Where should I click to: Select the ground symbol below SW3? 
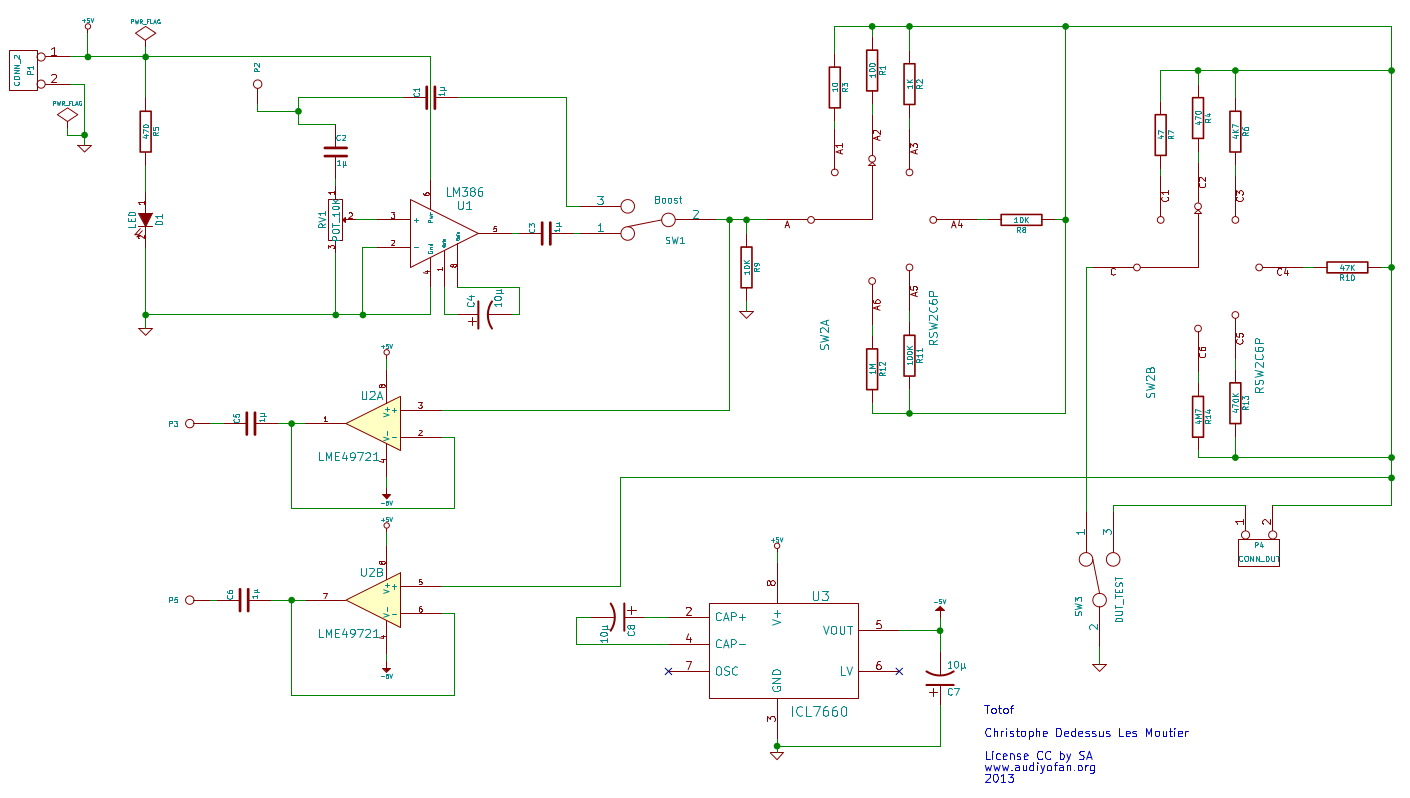pyautogui.click(x=1098, y=667)
